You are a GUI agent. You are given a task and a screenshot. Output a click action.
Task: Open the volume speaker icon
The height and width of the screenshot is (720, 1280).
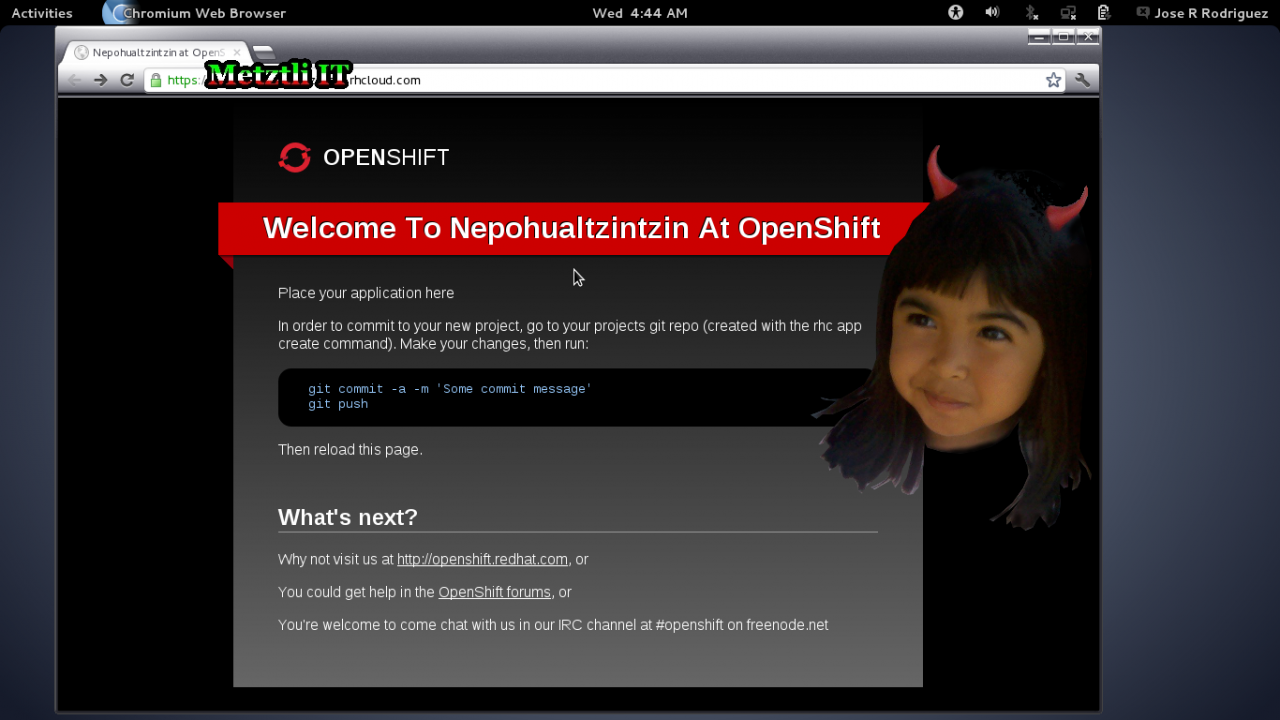point(992,13)
